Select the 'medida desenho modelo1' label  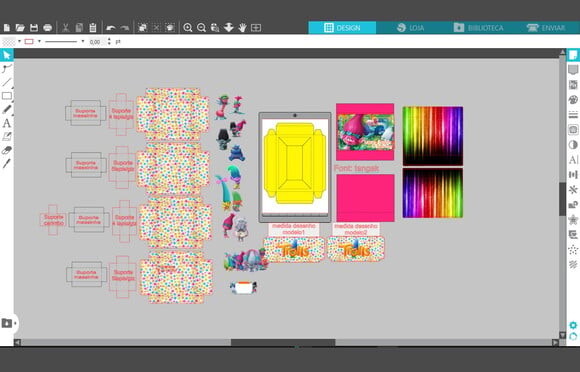click(293, 229)
